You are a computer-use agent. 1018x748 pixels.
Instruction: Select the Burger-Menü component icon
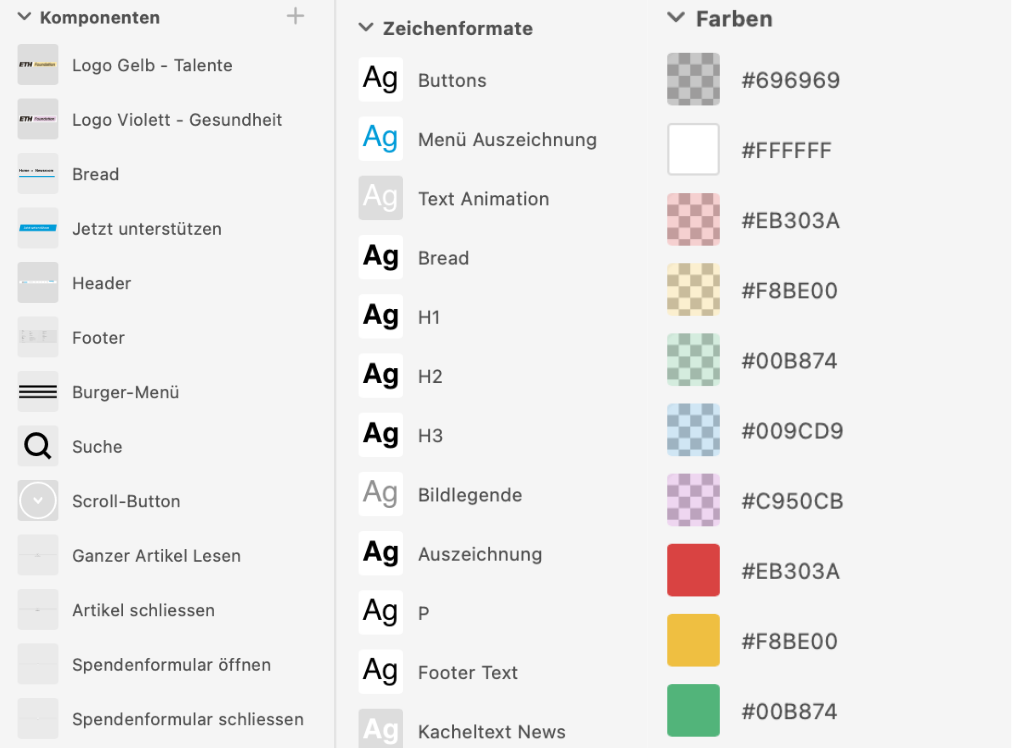38,392
